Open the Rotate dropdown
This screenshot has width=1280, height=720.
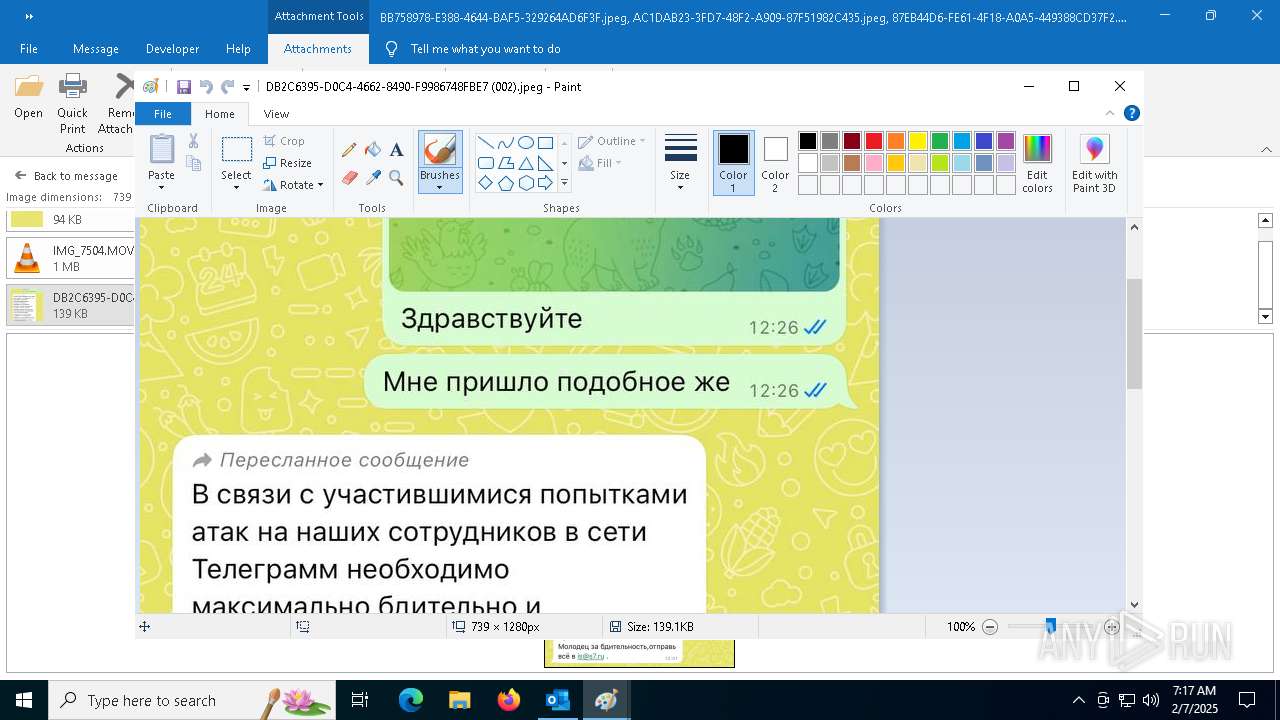click(293, 185)
